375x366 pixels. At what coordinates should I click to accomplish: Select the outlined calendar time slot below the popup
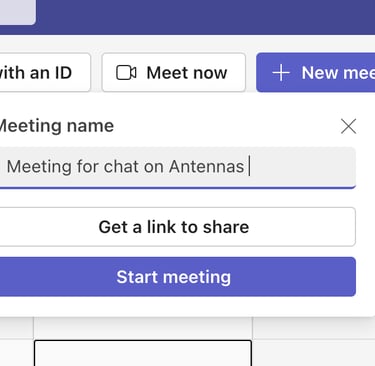(x=143, y=353)
